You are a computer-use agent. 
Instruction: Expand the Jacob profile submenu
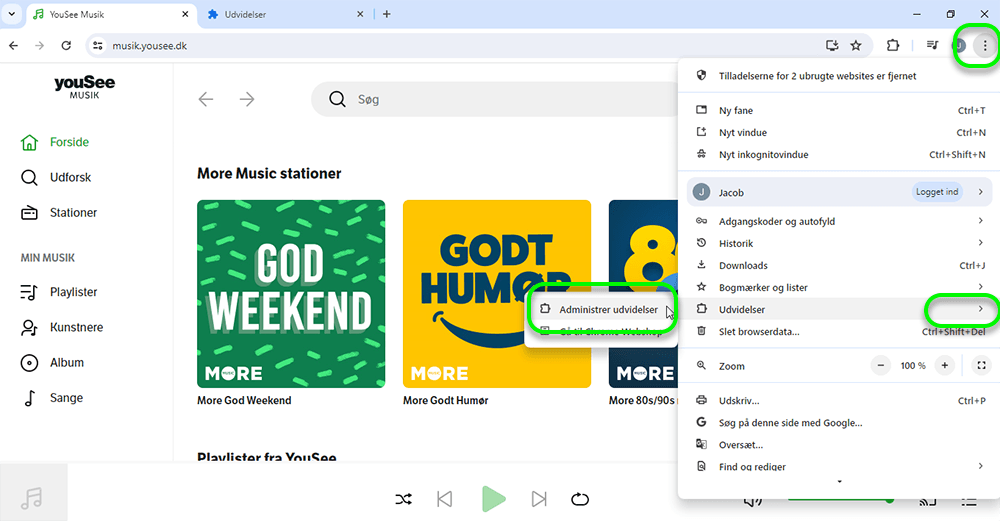tap(980, 192)
